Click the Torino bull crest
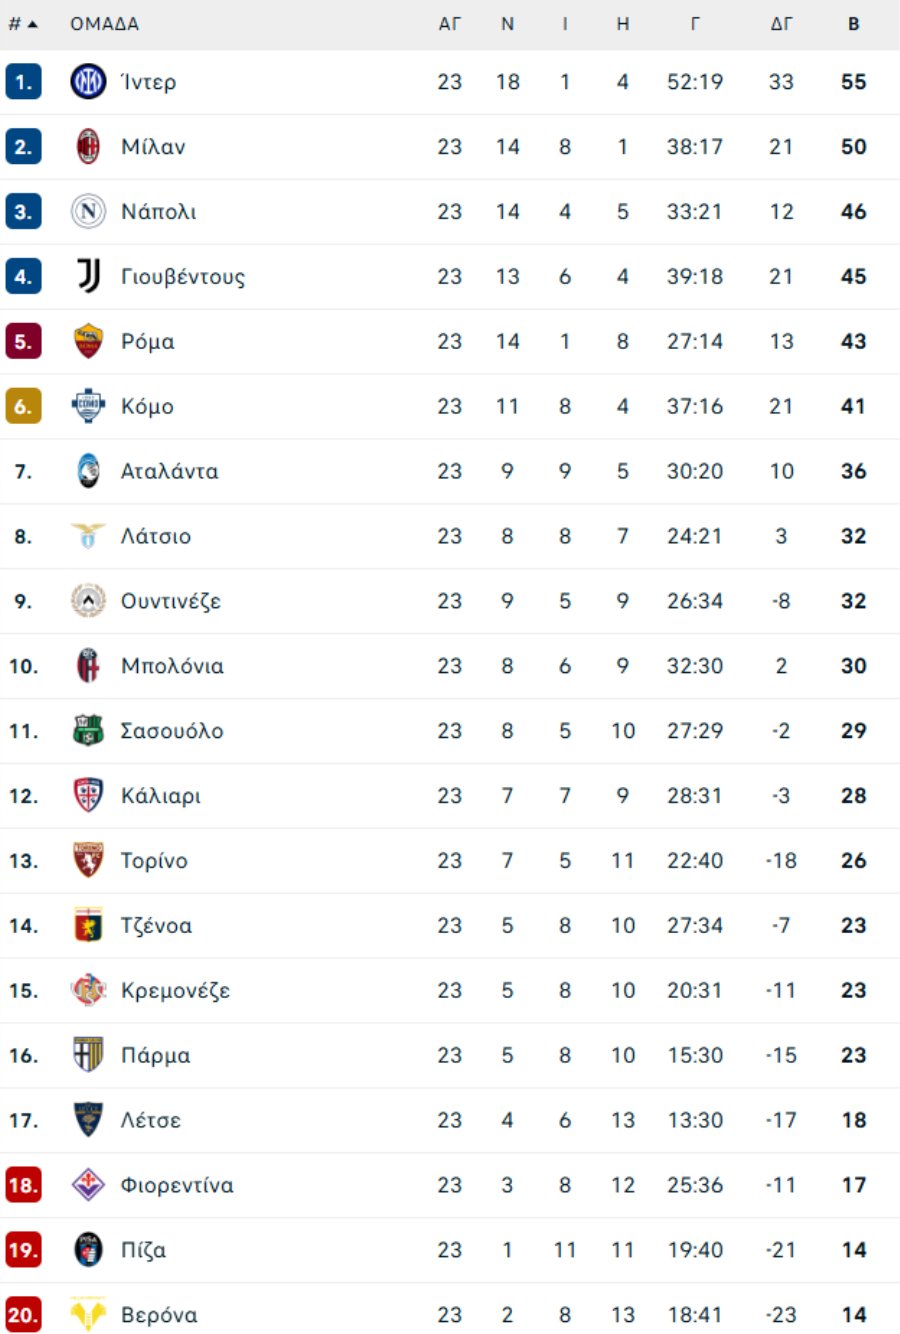The image size is (900, 1334). [x=88, y=861]
